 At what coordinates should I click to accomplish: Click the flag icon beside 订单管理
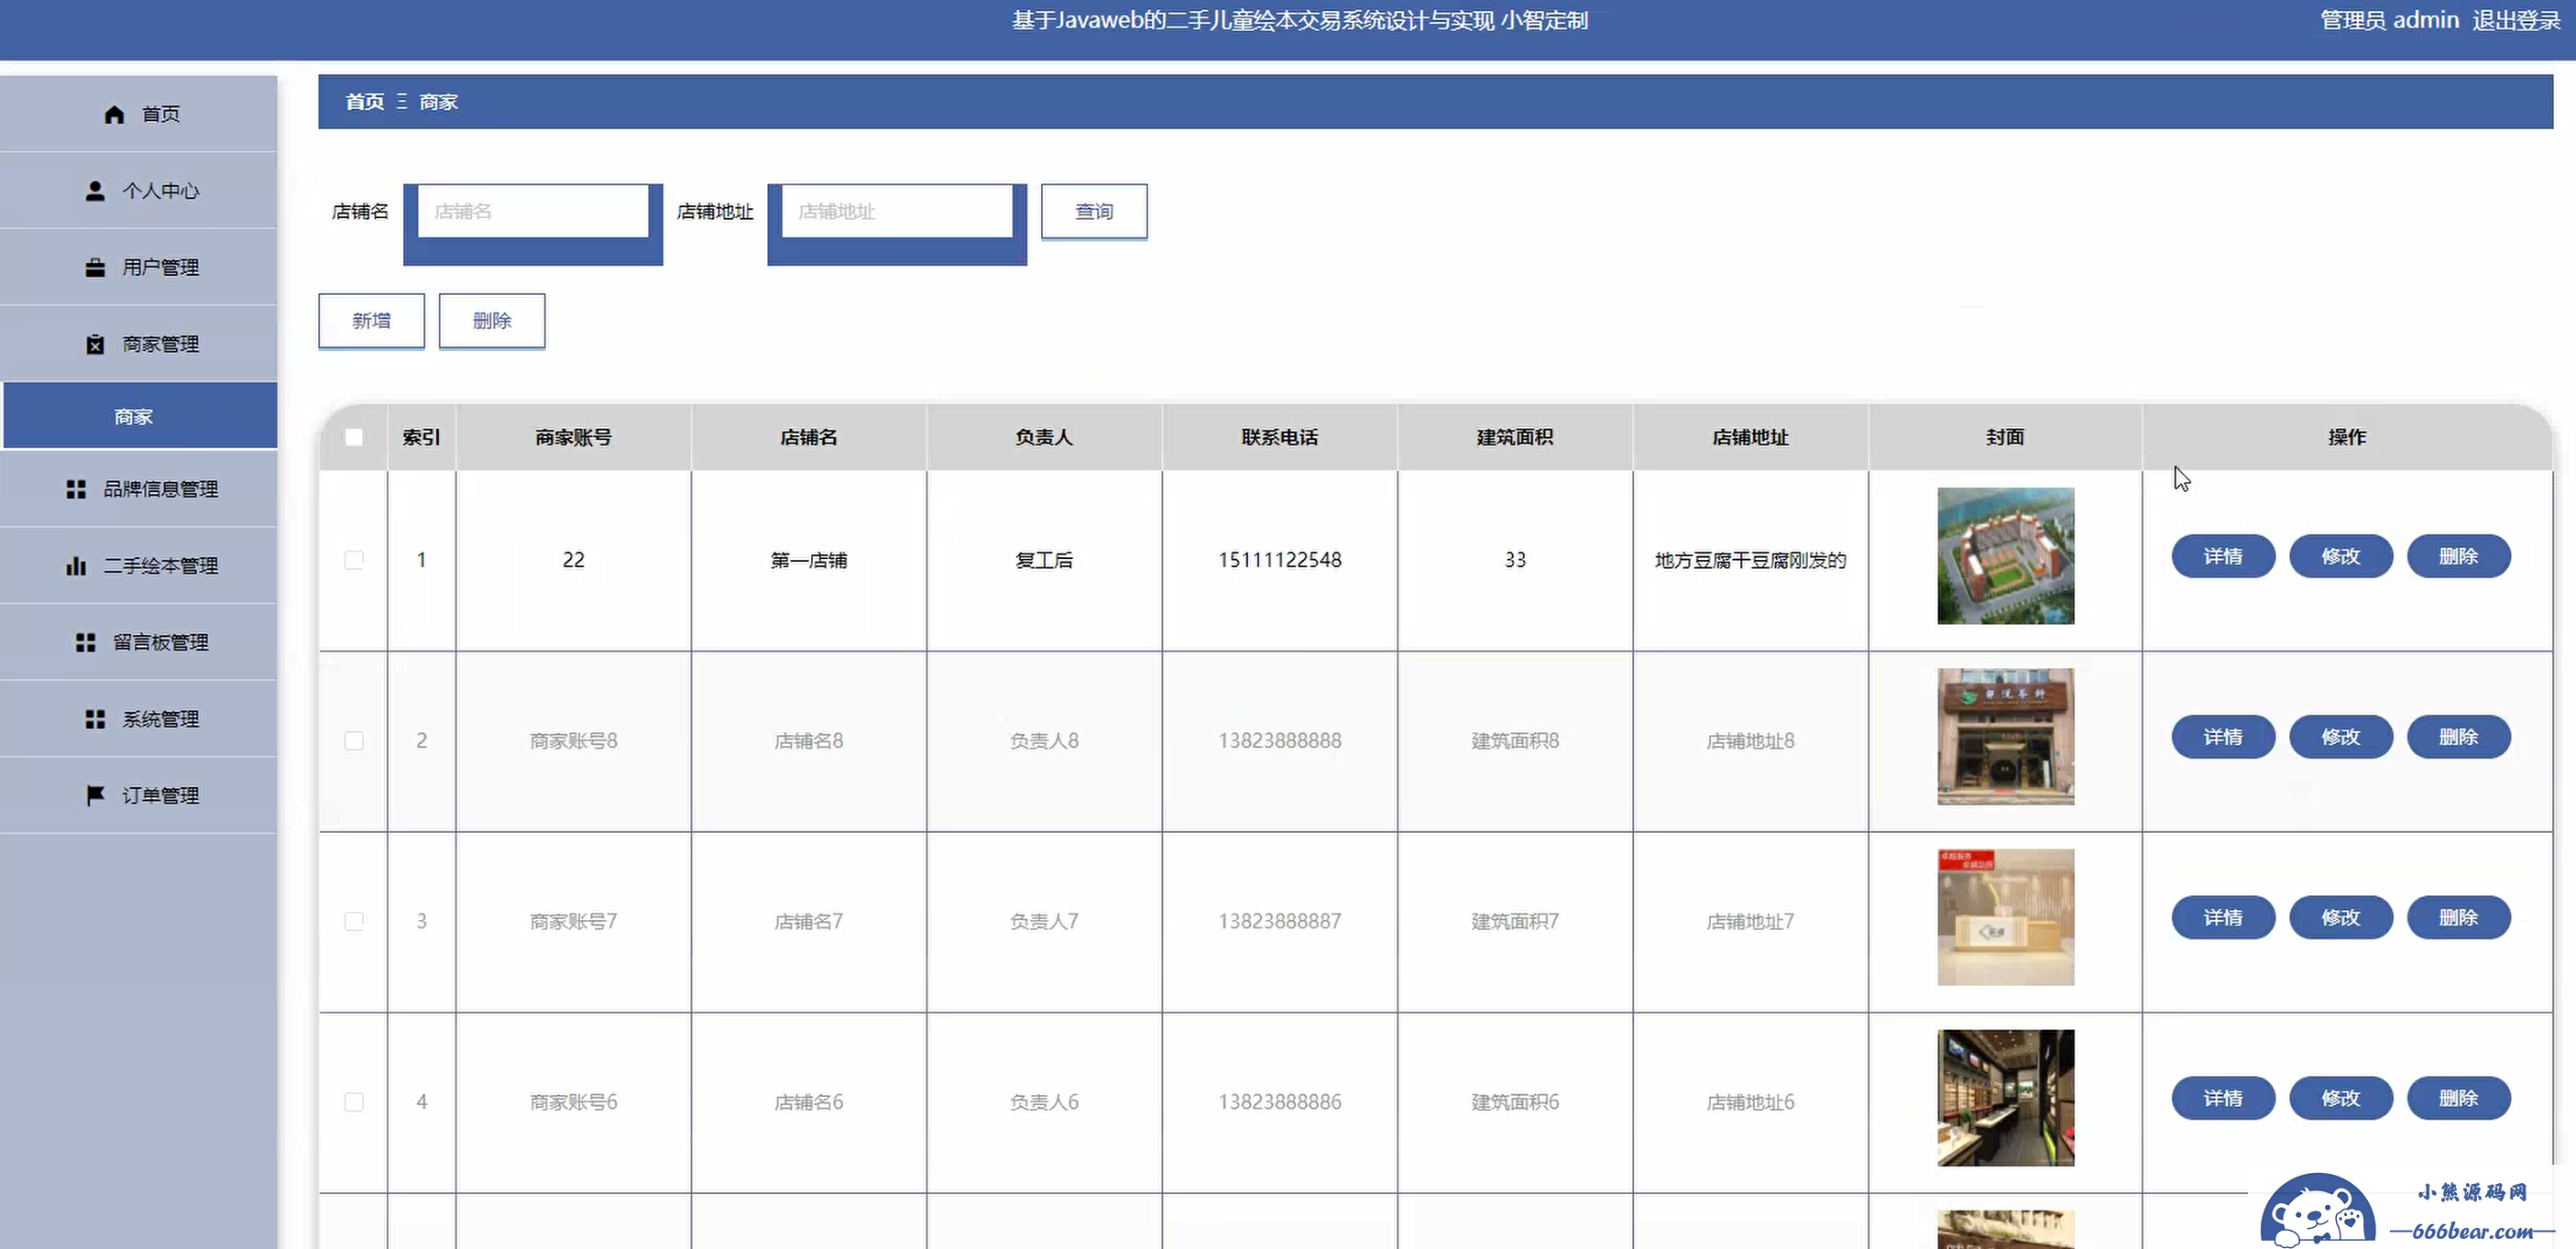pos(95,795)
